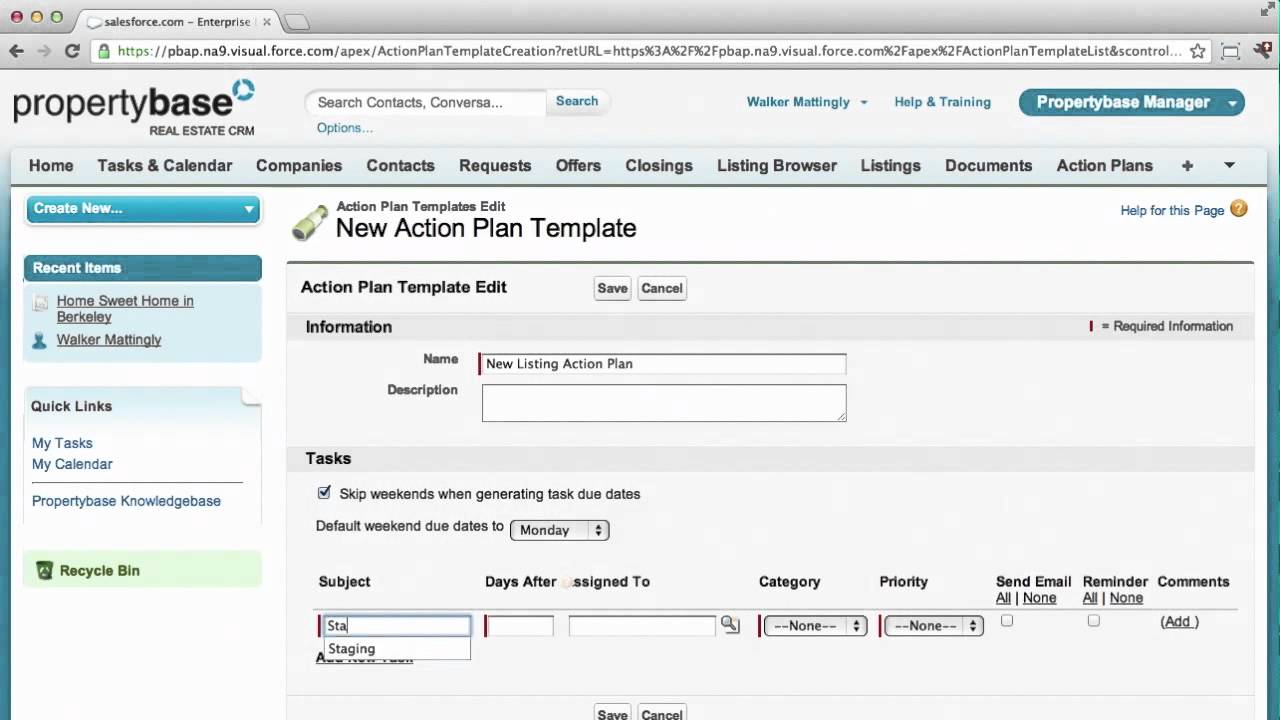This screenshot has width=1280, height=720.
Task: Click the Walker Mattingly person icon
Action: click(39, 340)
